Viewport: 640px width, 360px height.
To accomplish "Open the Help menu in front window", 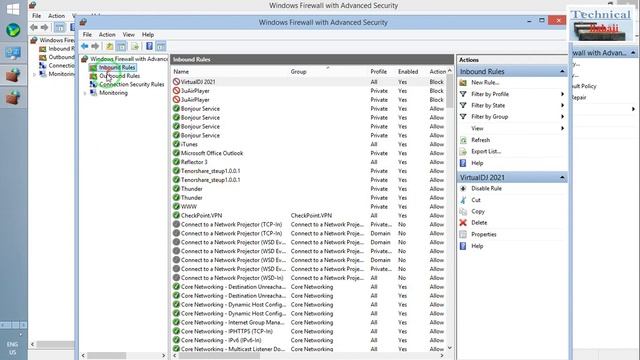I will (x=148, y=35).
